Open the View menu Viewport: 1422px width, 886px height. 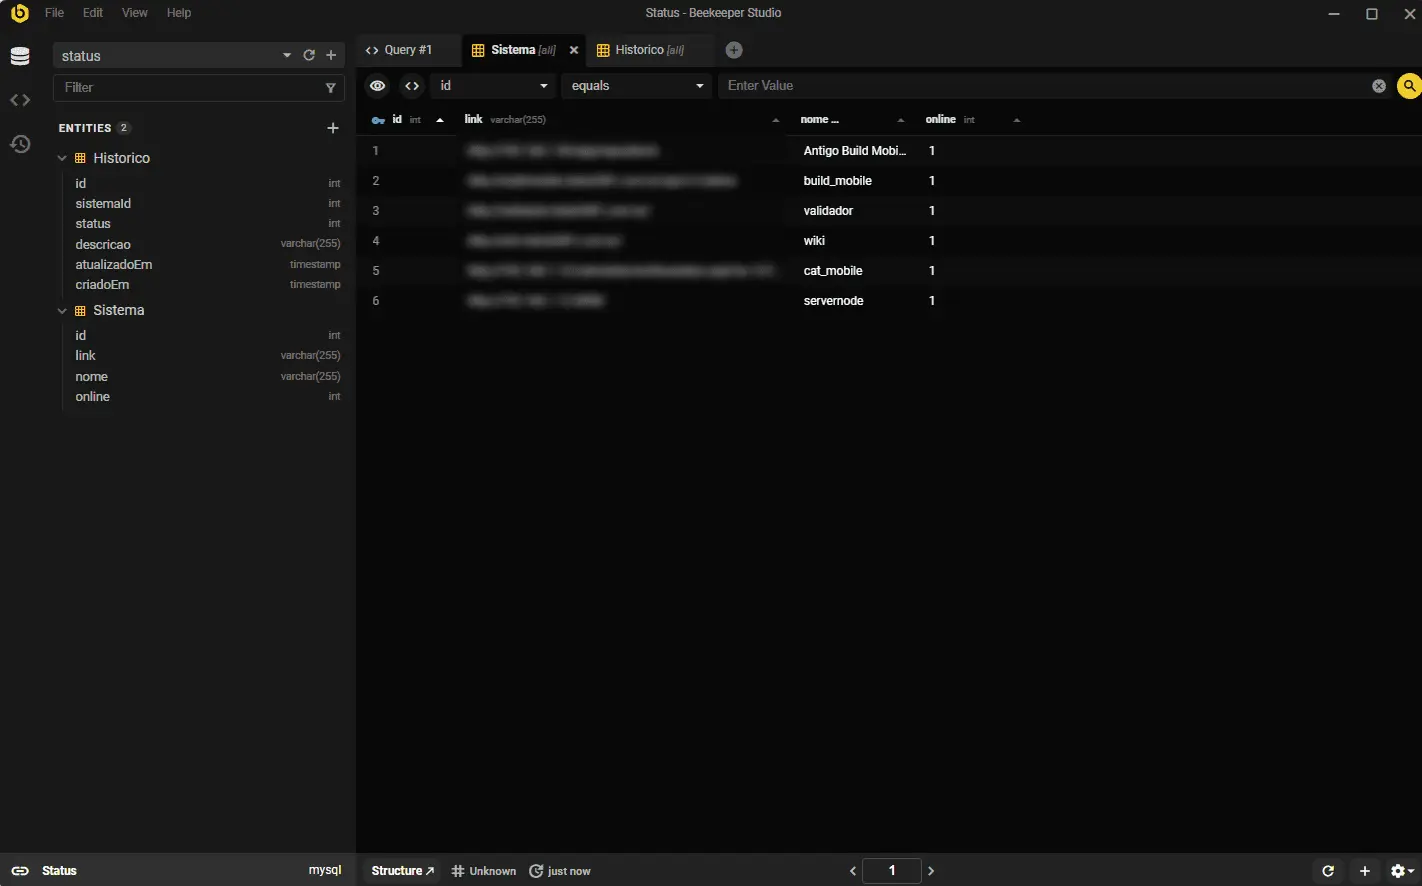coord(135,13)
